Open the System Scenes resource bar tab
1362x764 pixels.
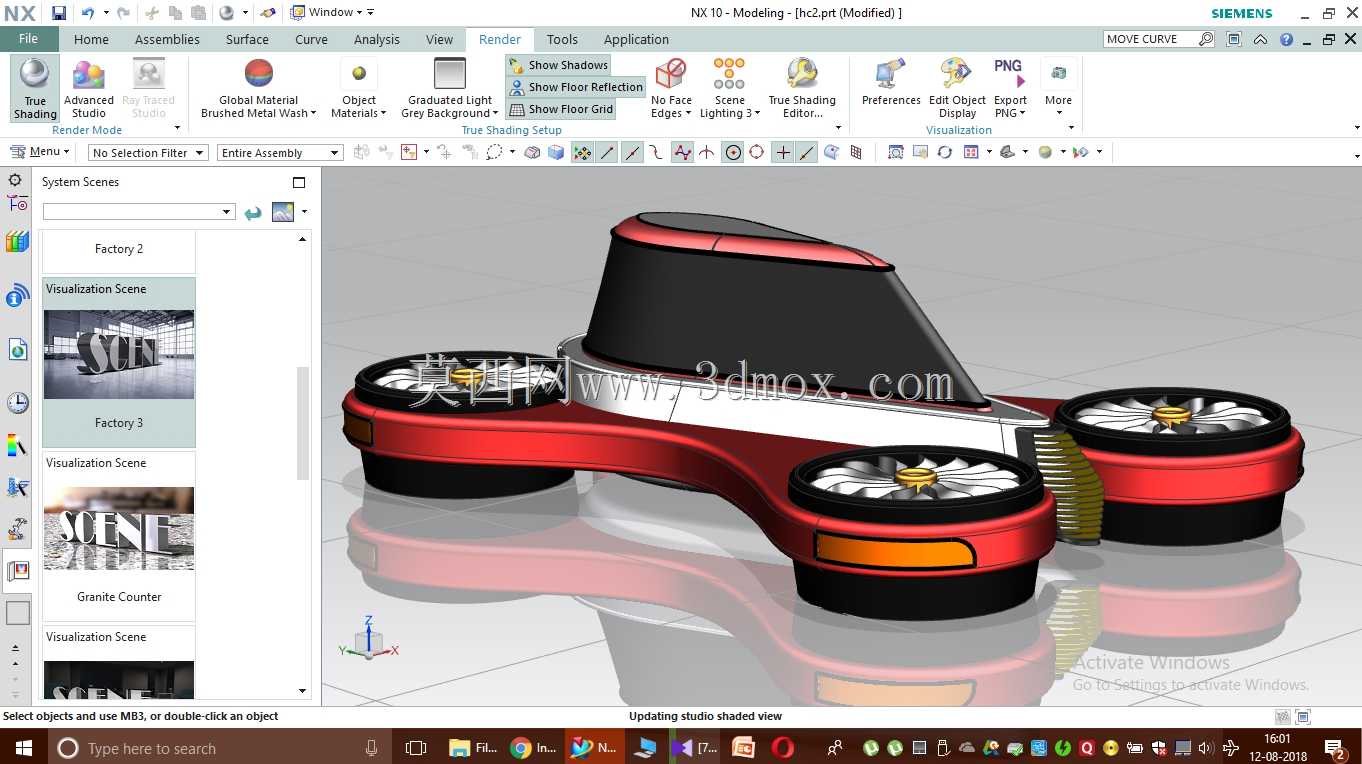click(17, 571)
